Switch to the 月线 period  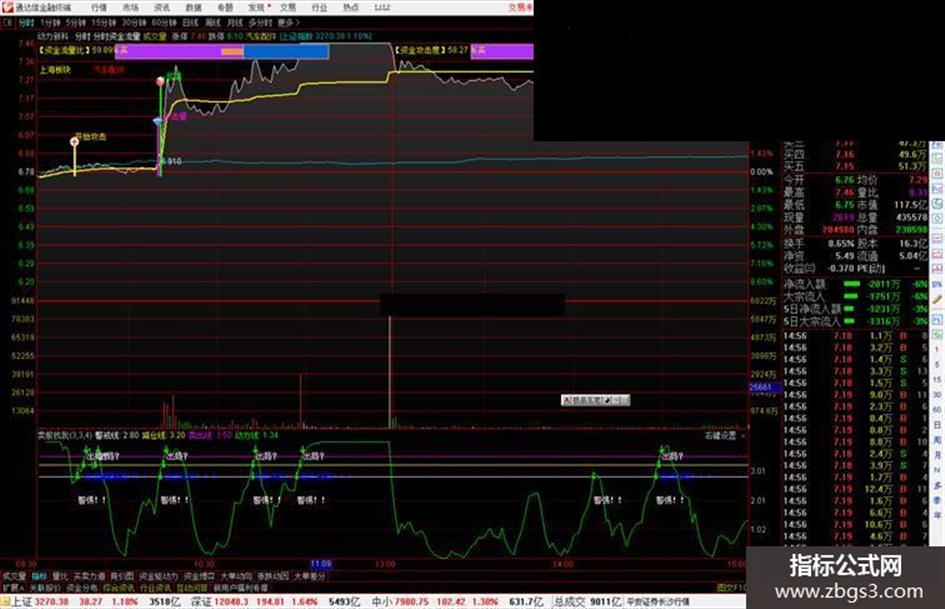(x=234, y=23)
